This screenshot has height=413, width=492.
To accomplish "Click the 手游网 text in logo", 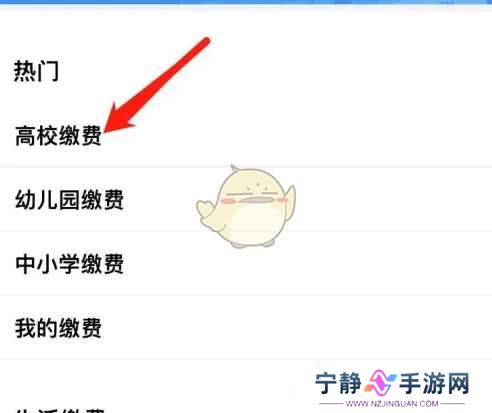I will [x=434, y=383].
